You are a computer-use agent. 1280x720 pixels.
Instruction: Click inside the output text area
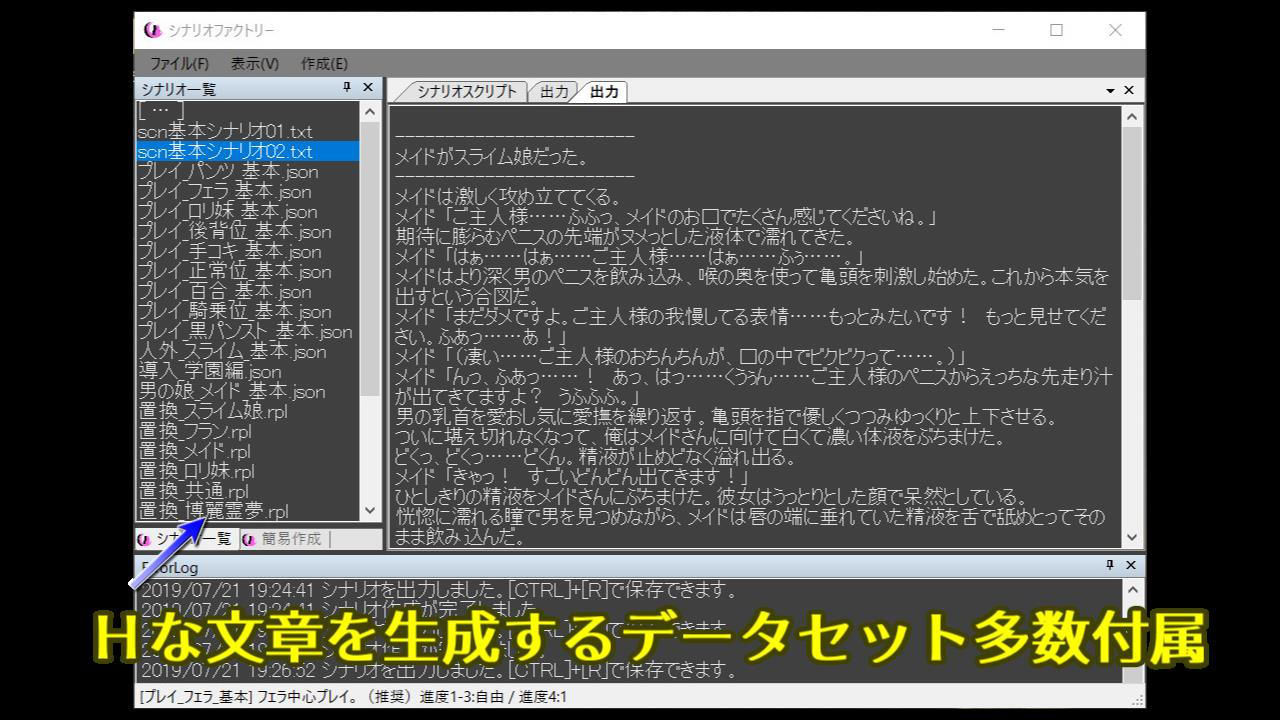[754, 326]
